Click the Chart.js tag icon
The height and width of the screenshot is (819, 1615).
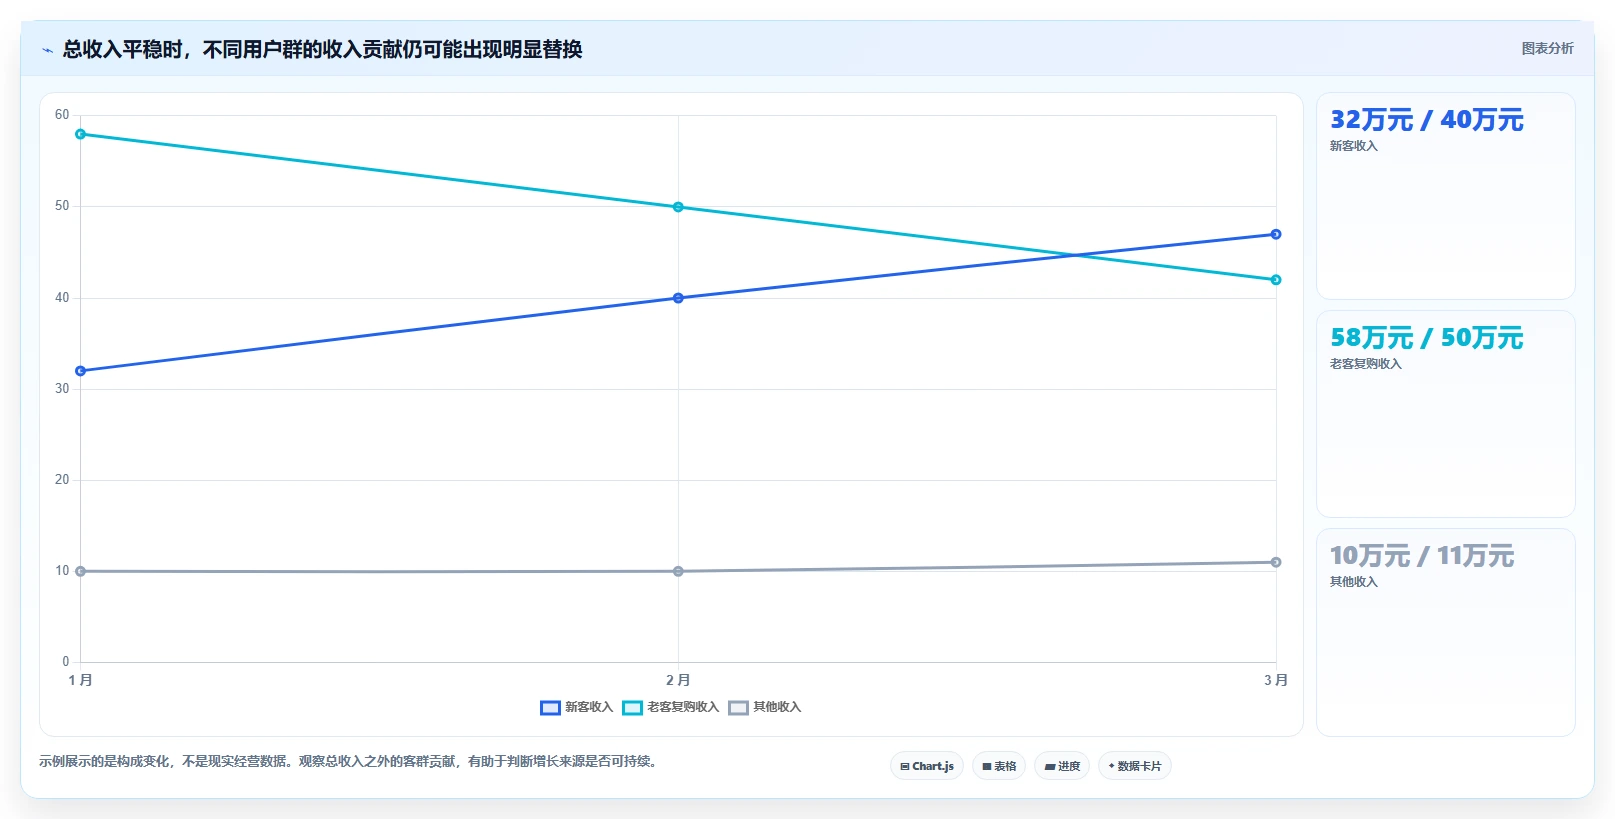[x=905, y=767]
